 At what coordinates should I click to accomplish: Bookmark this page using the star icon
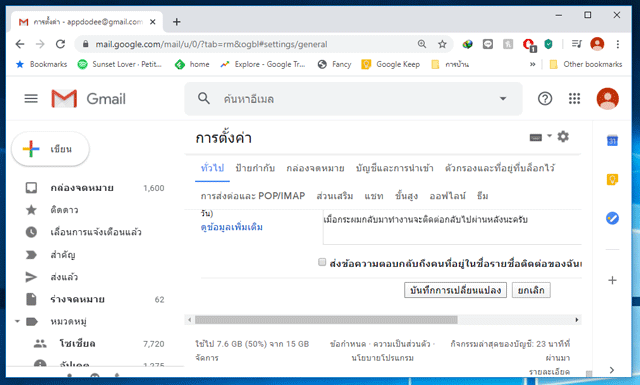point(442,44)
